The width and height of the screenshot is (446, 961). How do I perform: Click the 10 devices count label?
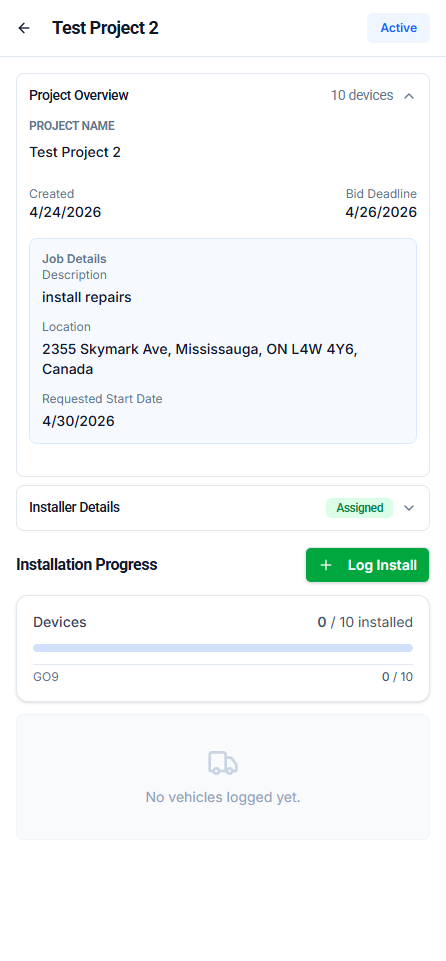(362, 96)
